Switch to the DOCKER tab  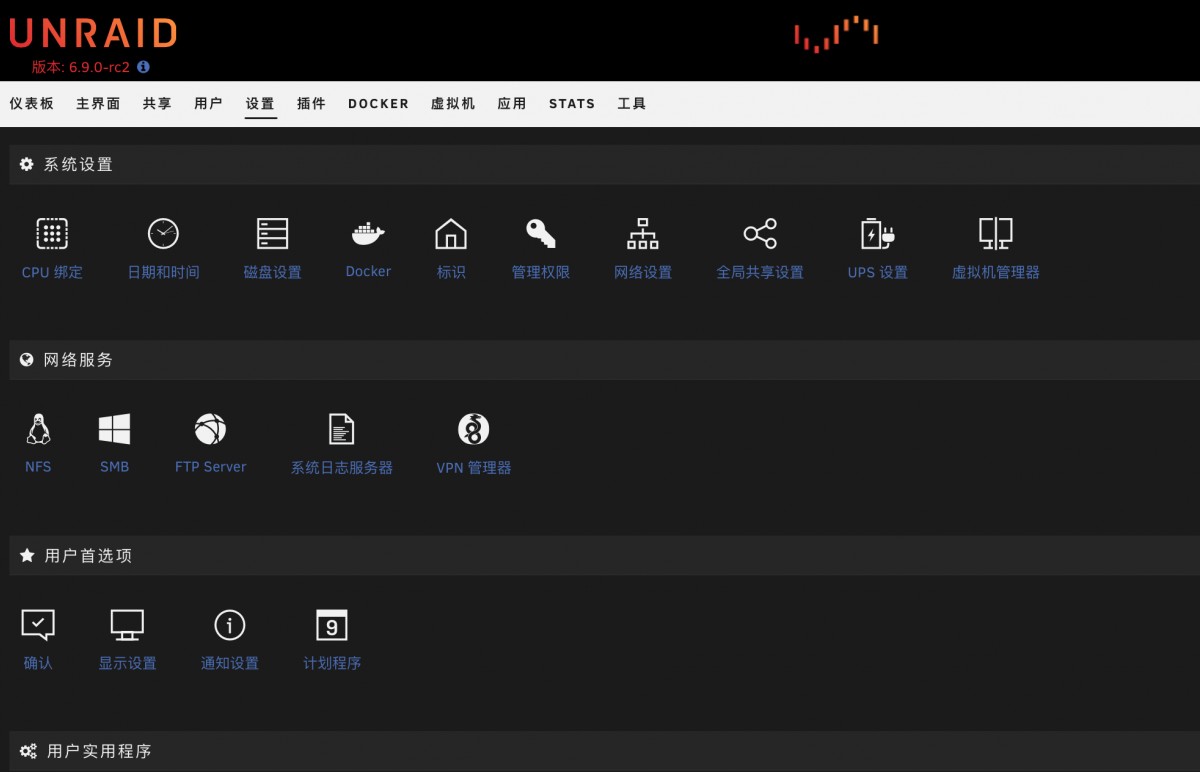click(379, 103)
